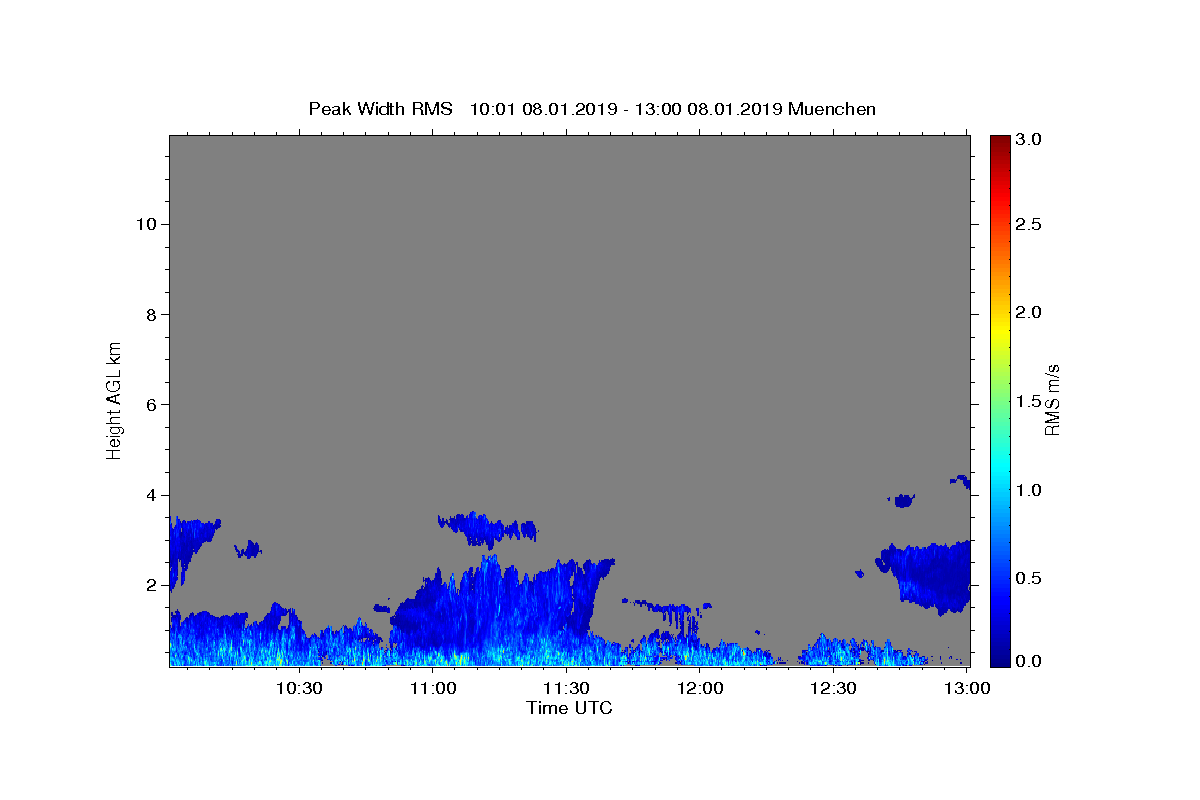Click the height tick label '8'
Screen dimensions: 1200x800
[152, 314]
